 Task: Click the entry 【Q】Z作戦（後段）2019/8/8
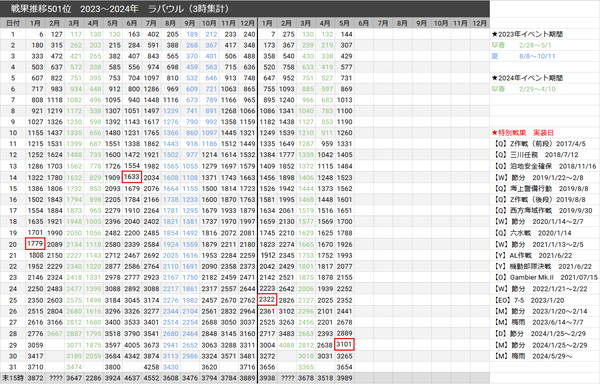pyautogui.click(x=539, y=200)
